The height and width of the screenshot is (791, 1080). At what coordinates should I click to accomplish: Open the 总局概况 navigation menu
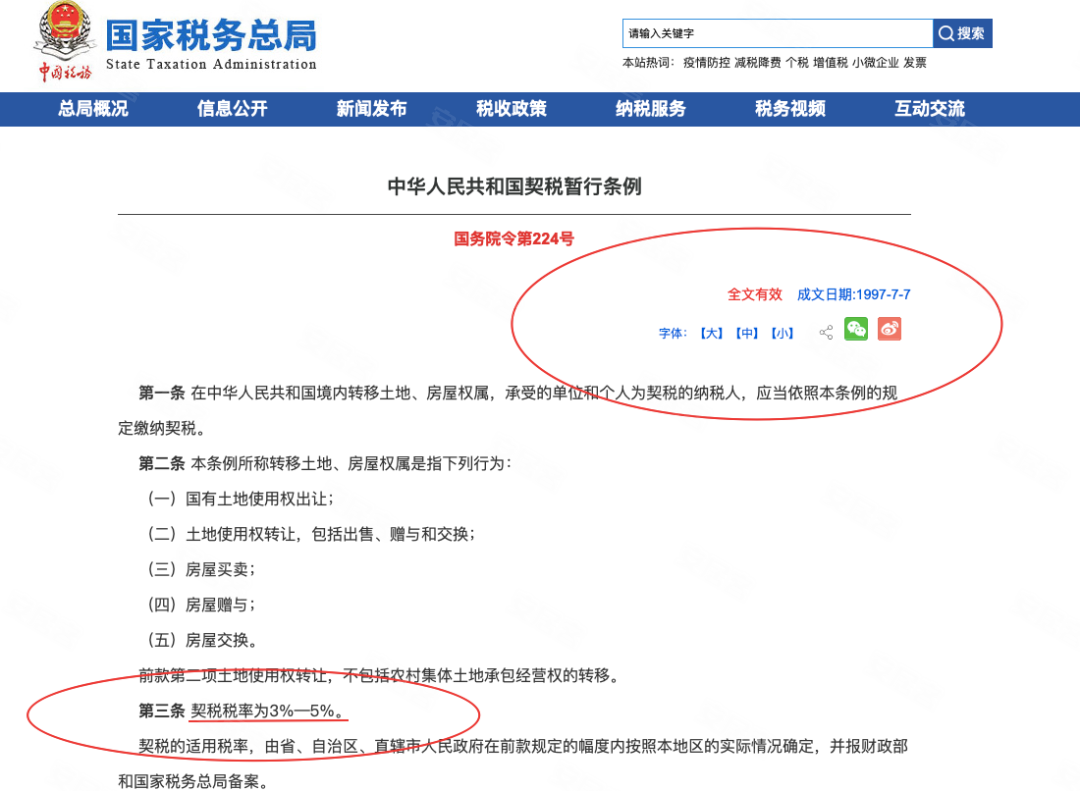pyautogui.click(x=93, y=109)
